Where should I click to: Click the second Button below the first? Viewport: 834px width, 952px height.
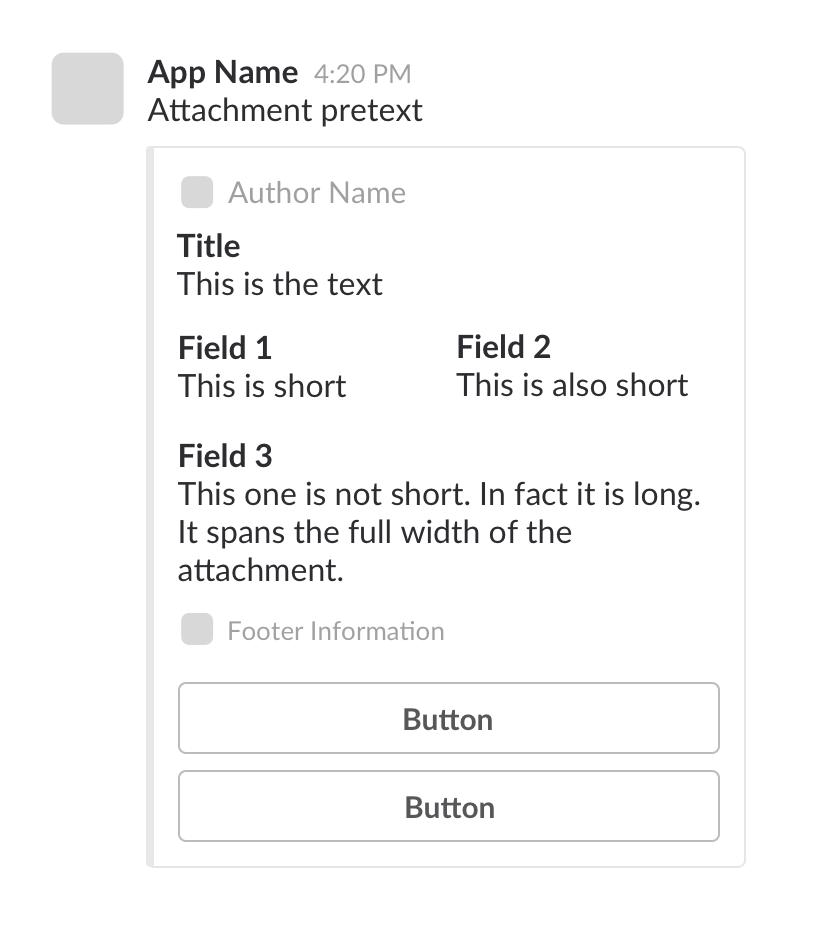point(448,806)
